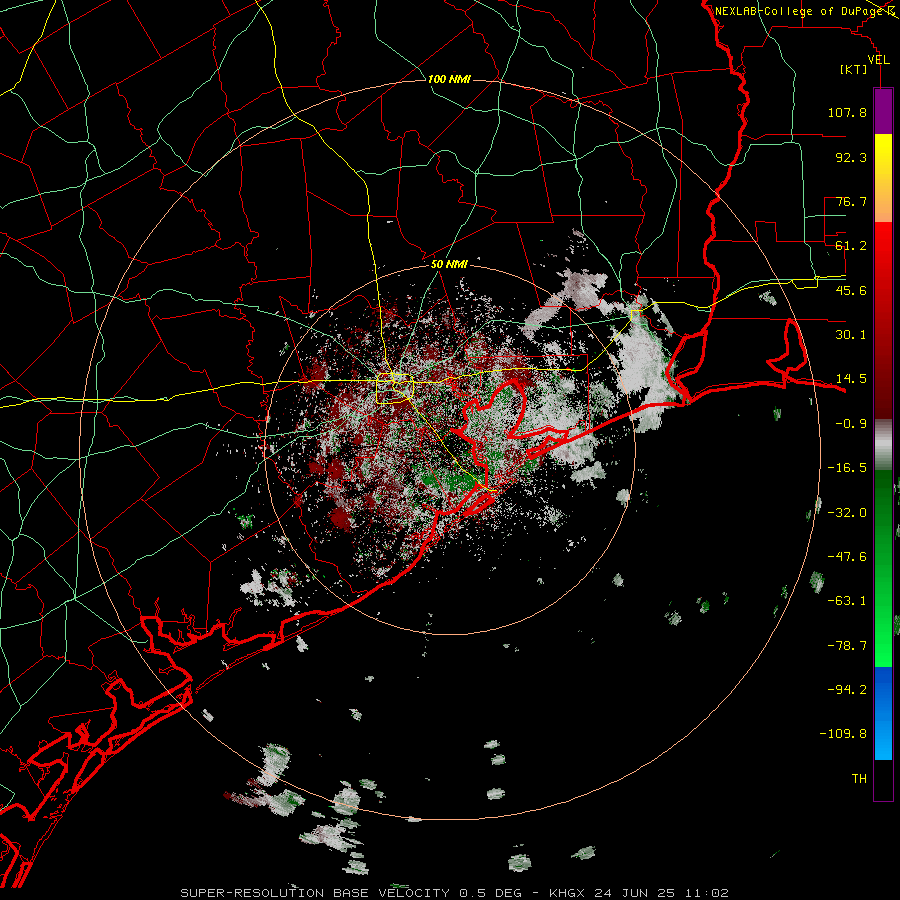Click the yellow-orange segment of the color bar
Viewport: 900px width, 900px height.
883,178
